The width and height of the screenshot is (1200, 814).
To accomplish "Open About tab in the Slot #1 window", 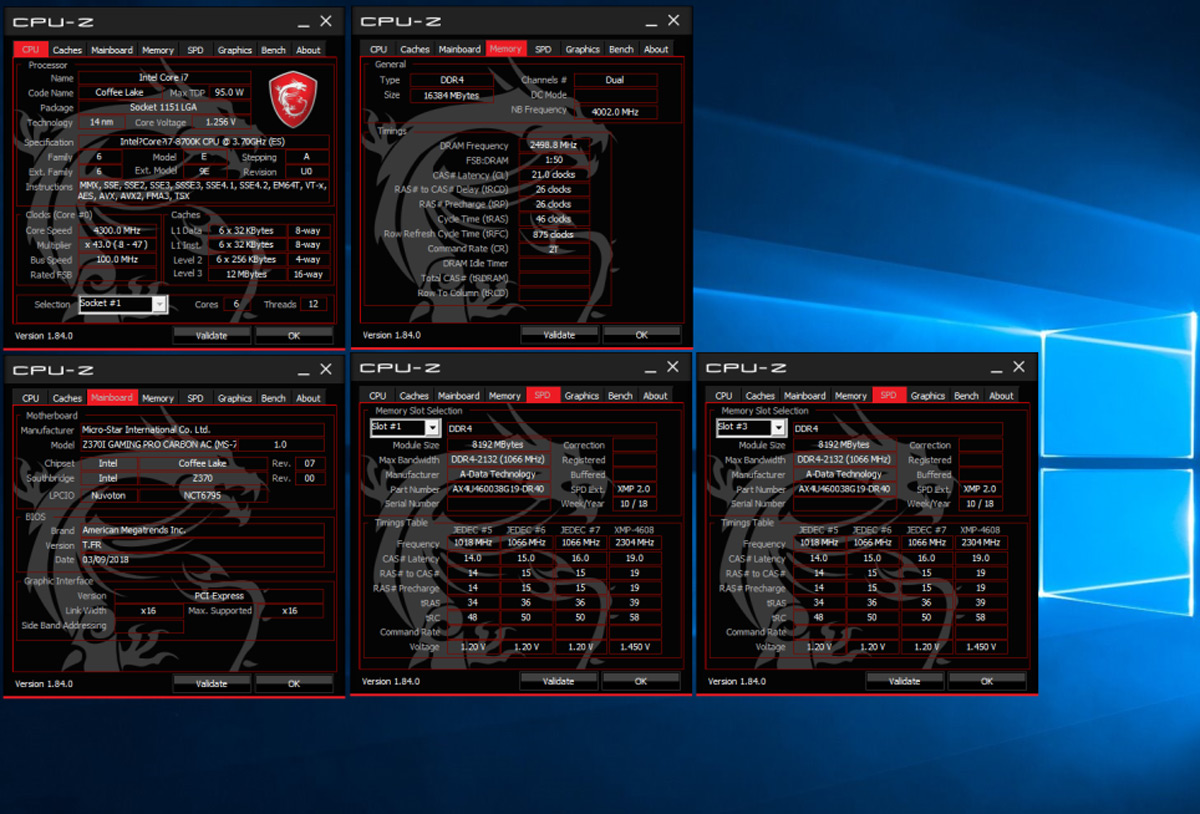I will 655,396.
